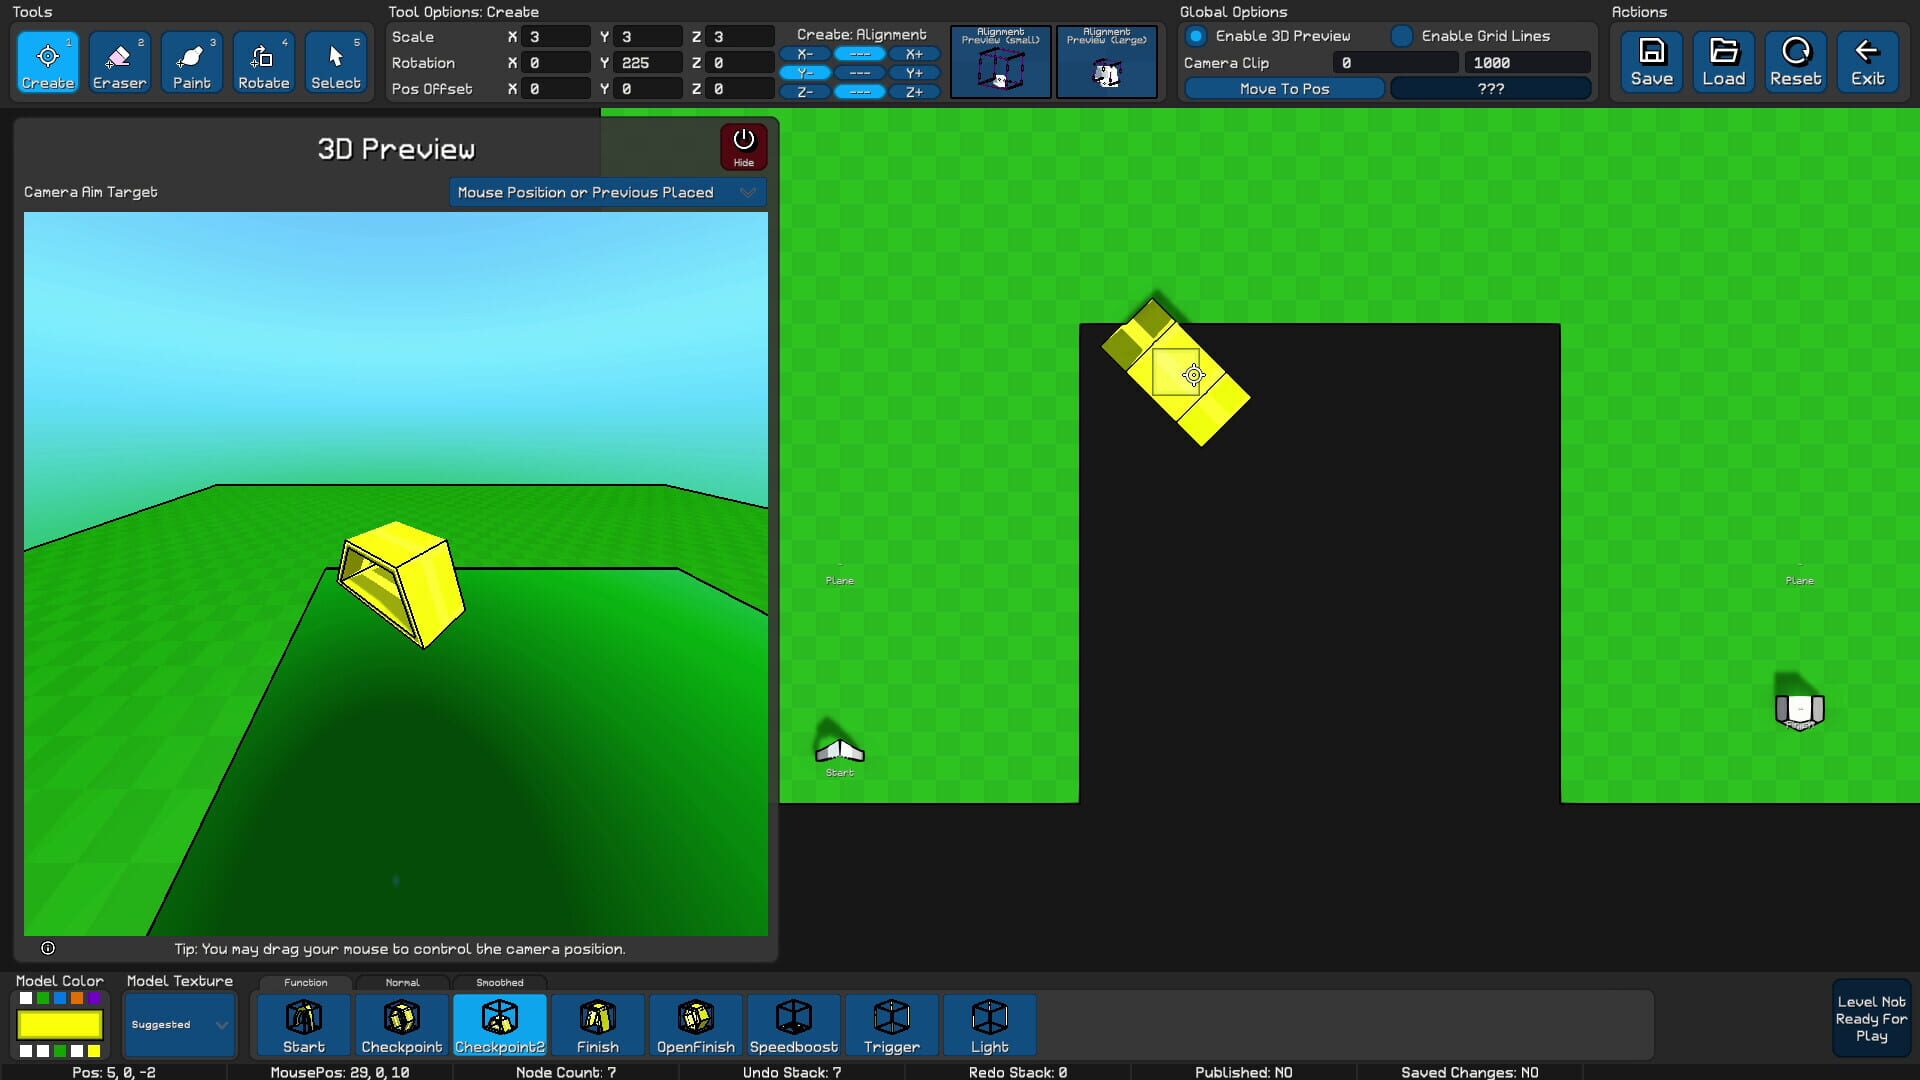This screenshot has width=1920, height=1080.
Task: Click the Load action icon
Action: point(1723,62)
